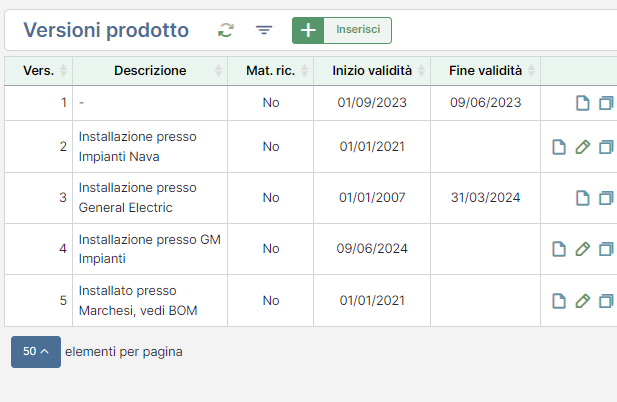Sort by Mat. ric. column
Screen dimensions: 617x402
pyautogui.click(x=271, y=71)
